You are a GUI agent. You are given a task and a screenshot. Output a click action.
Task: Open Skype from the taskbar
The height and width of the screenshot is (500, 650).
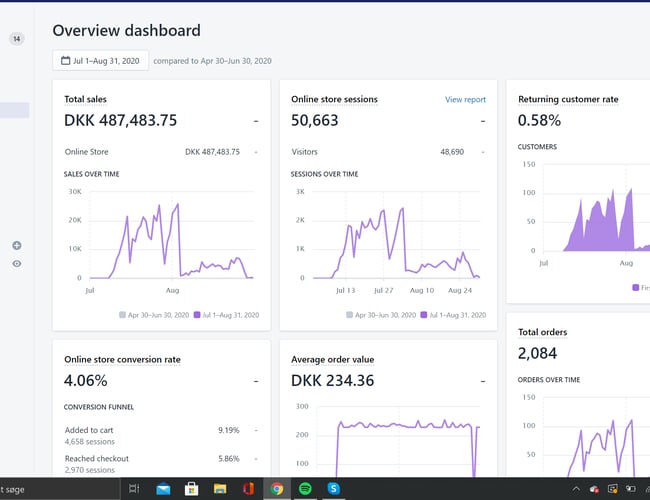click(x=334, y=488)
